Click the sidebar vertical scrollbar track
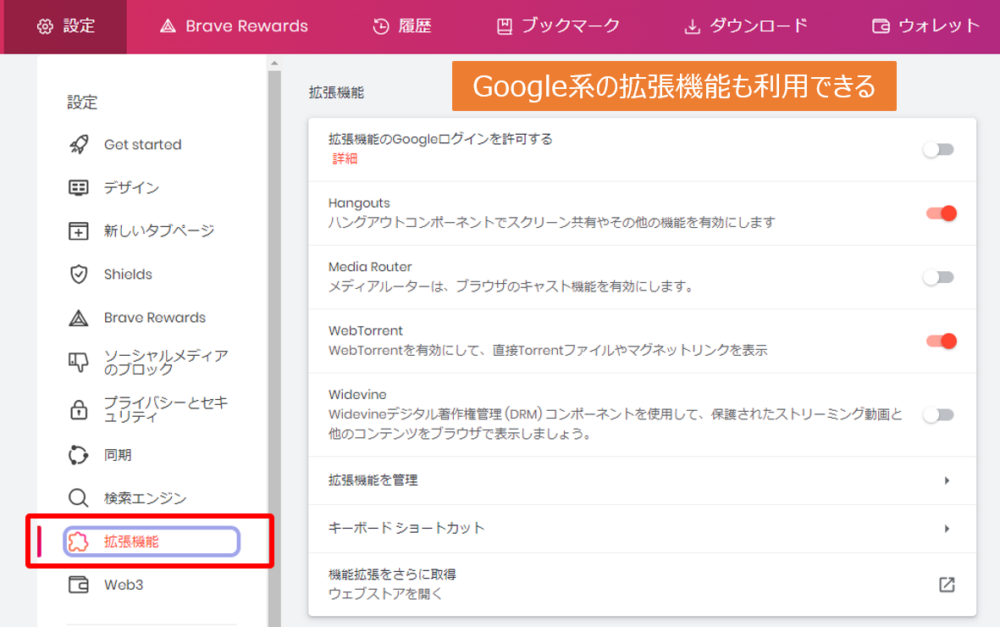Viewport: 1000px width, 627px height. point(274,348)
